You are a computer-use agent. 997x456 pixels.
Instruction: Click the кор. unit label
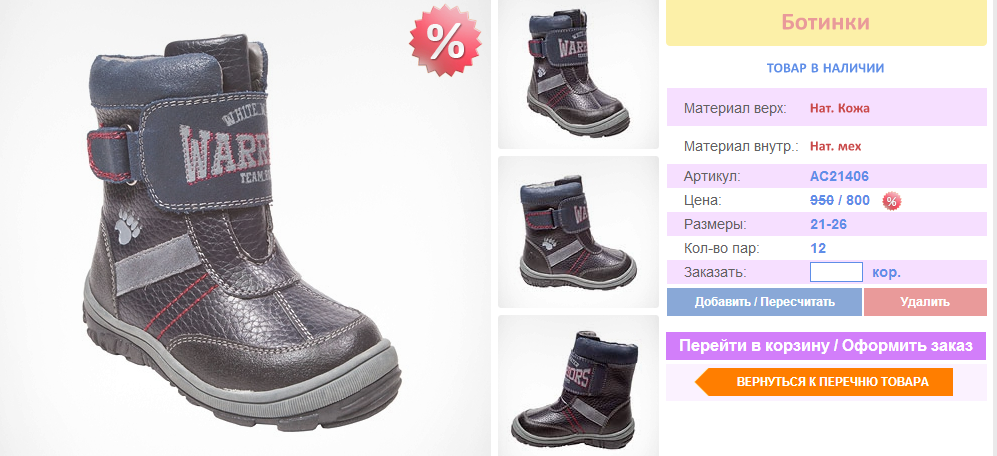[886, 273]
